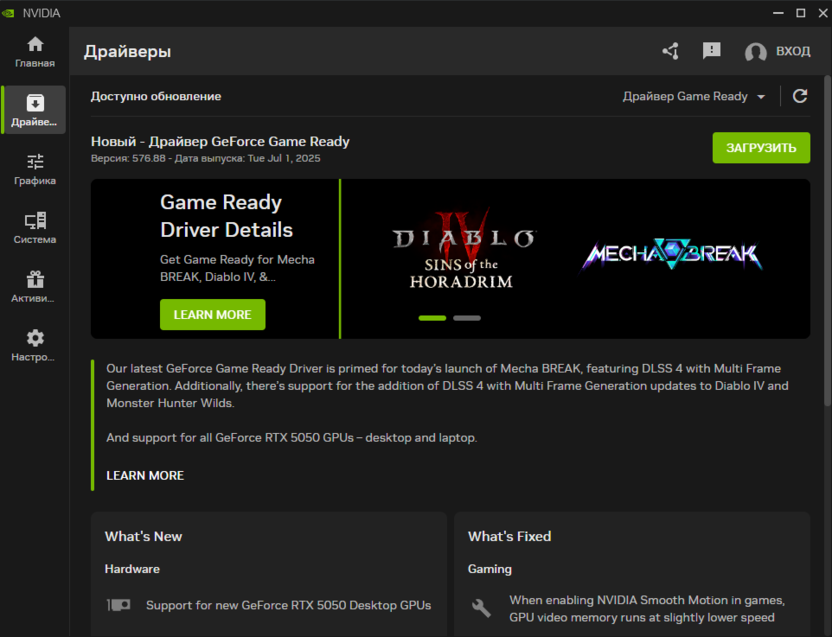Open the Система sidebar section
This screenshot has height=637, width=832.
(35, 228)
